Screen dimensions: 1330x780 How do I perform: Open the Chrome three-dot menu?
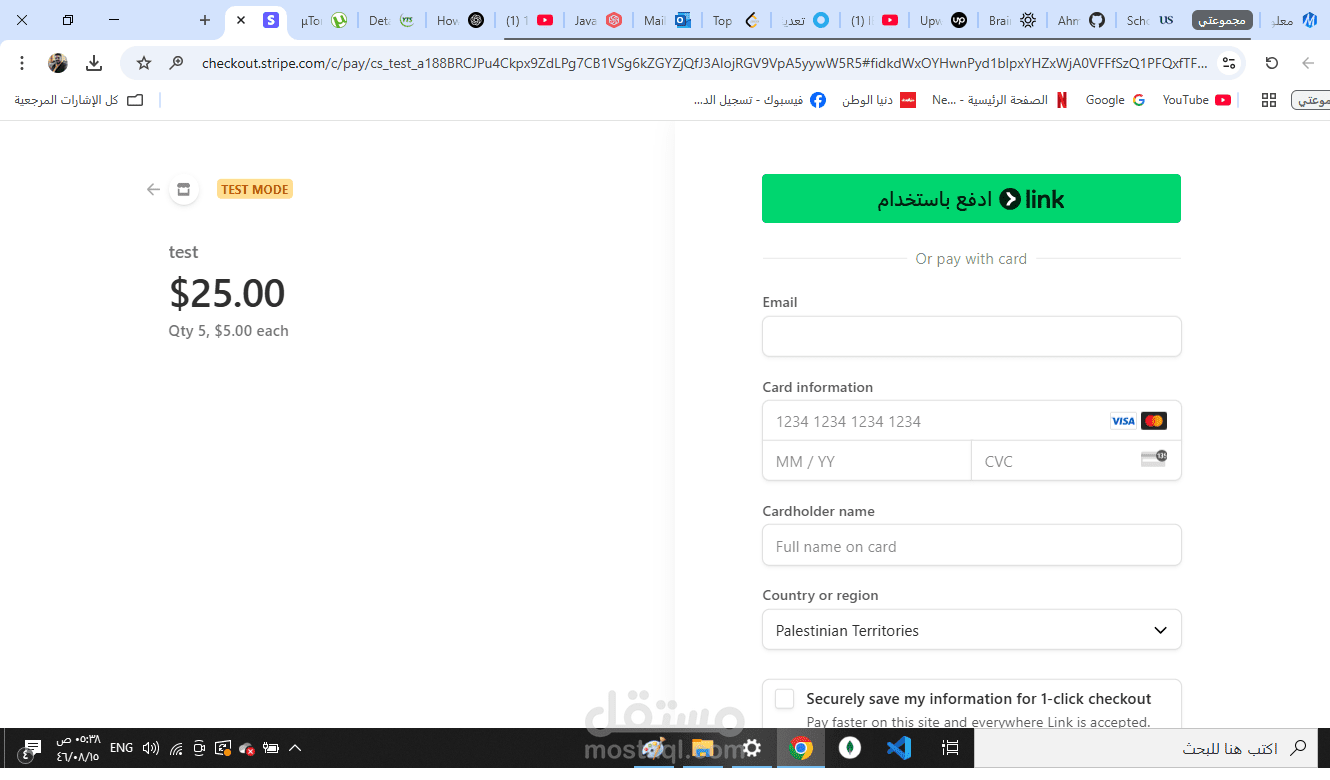coord(22,63)
